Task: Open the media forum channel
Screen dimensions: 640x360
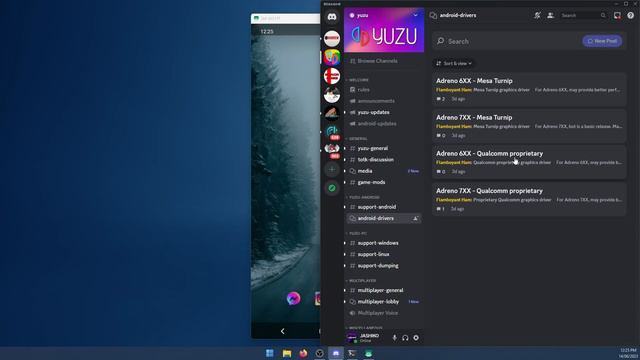Action: (384, 171)
